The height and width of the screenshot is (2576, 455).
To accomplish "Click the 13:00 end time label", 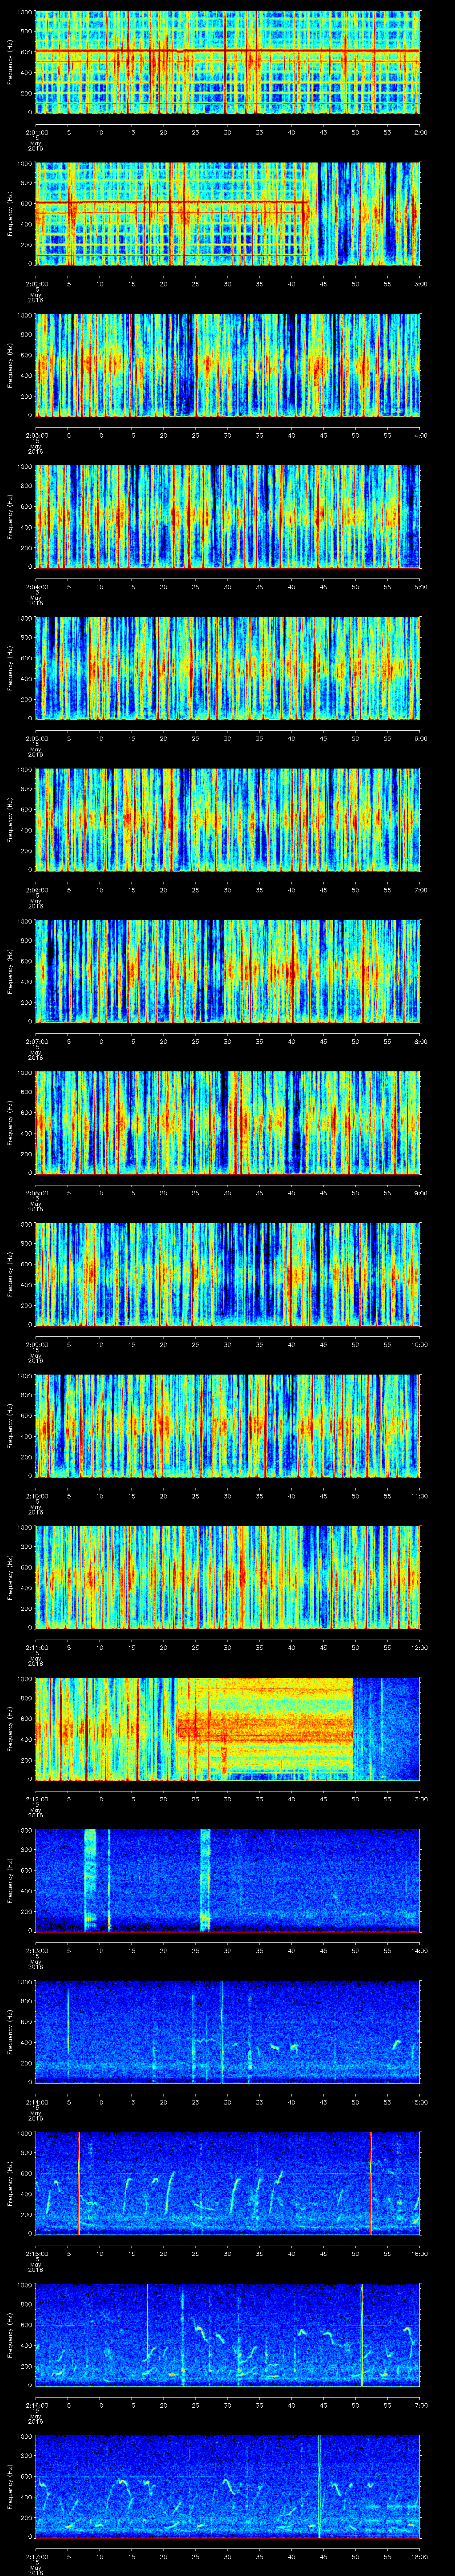I will point(419,1798).
